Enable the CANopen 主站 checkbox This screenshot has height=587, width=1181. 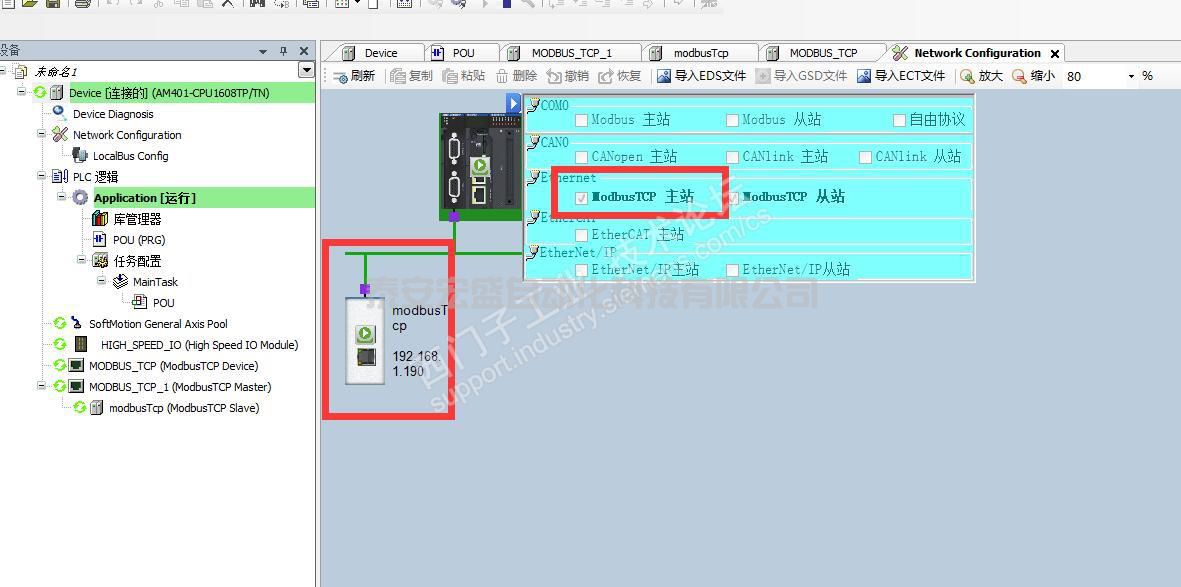click(x=582, y=158)
